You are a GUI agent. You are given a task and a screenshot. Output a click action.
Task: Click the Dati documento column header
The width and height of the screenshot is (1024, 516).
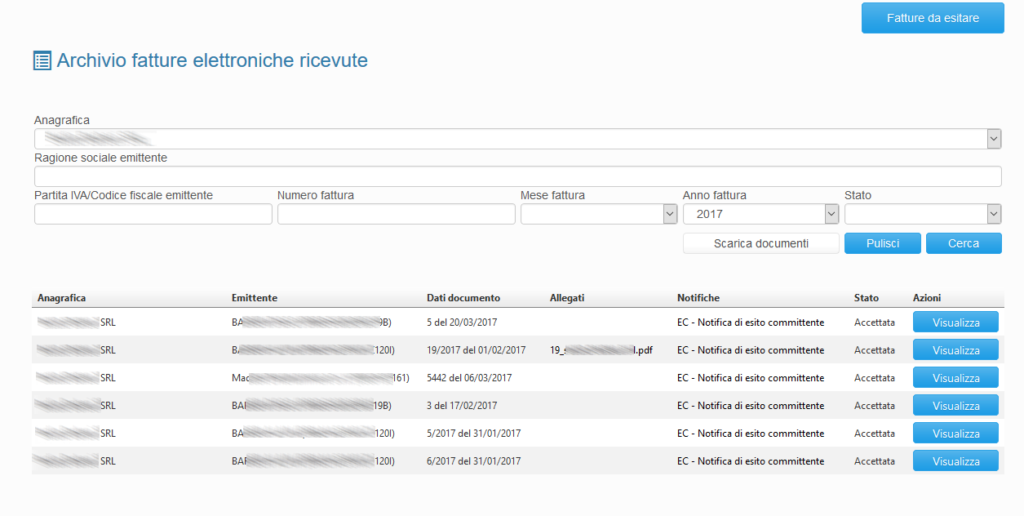click(463, 298)
